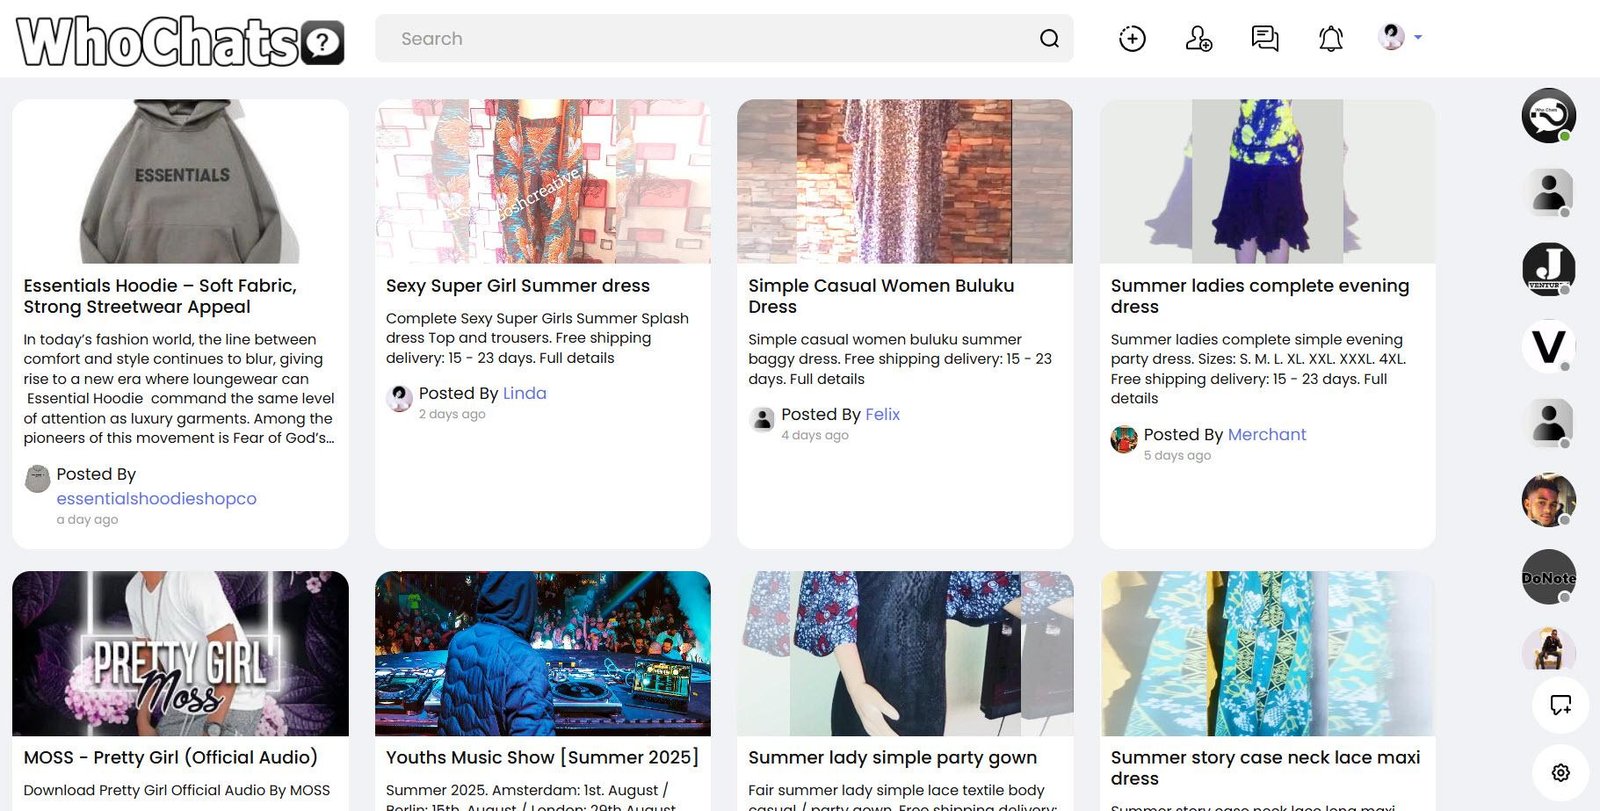Click the '5 days ago' timestamp

tap(1177, 455)
